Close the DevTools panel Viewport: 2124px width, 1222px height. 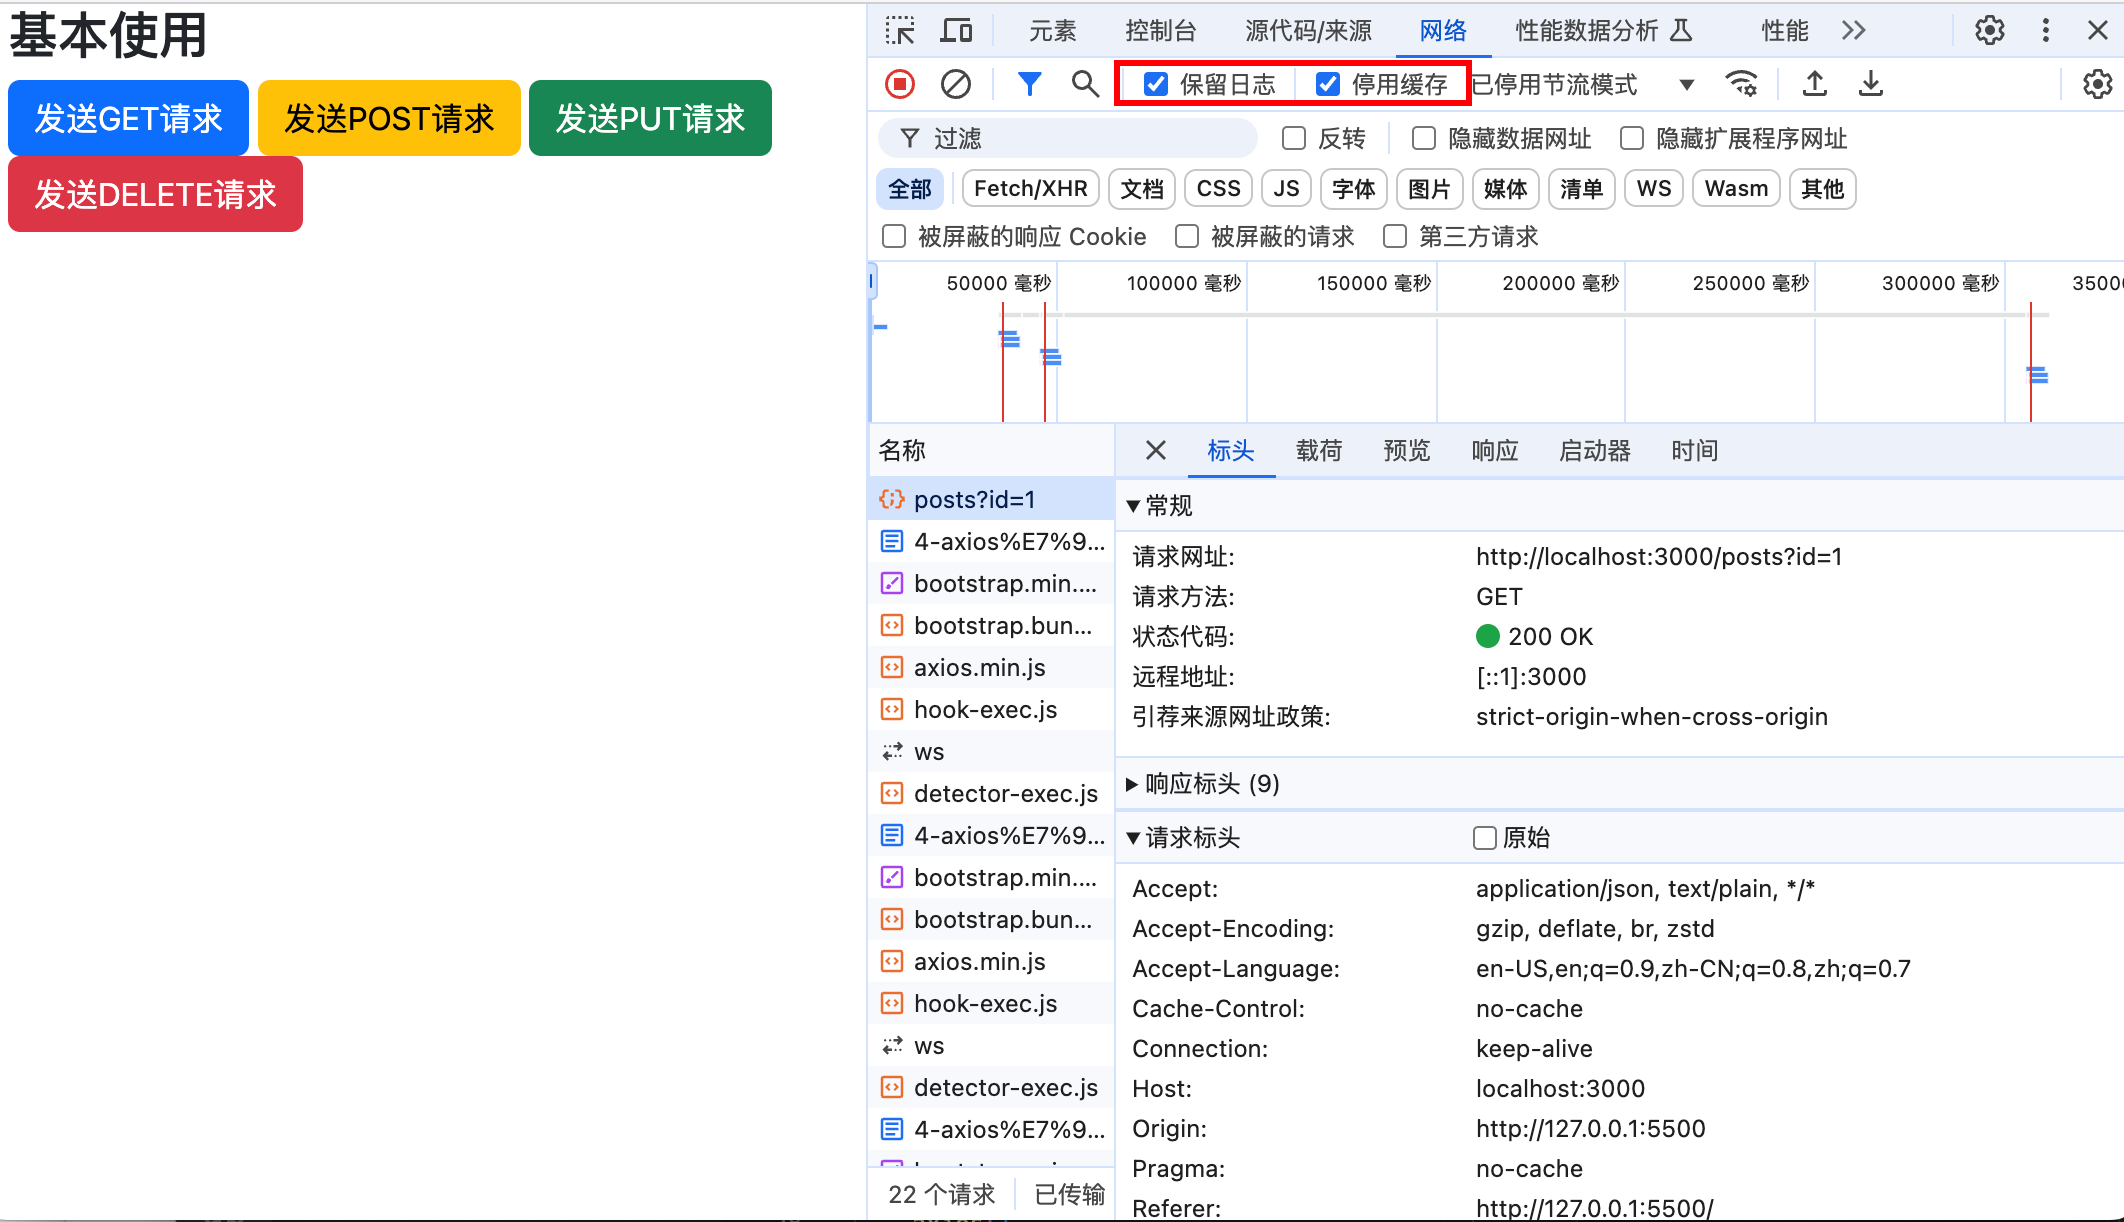2098,31
